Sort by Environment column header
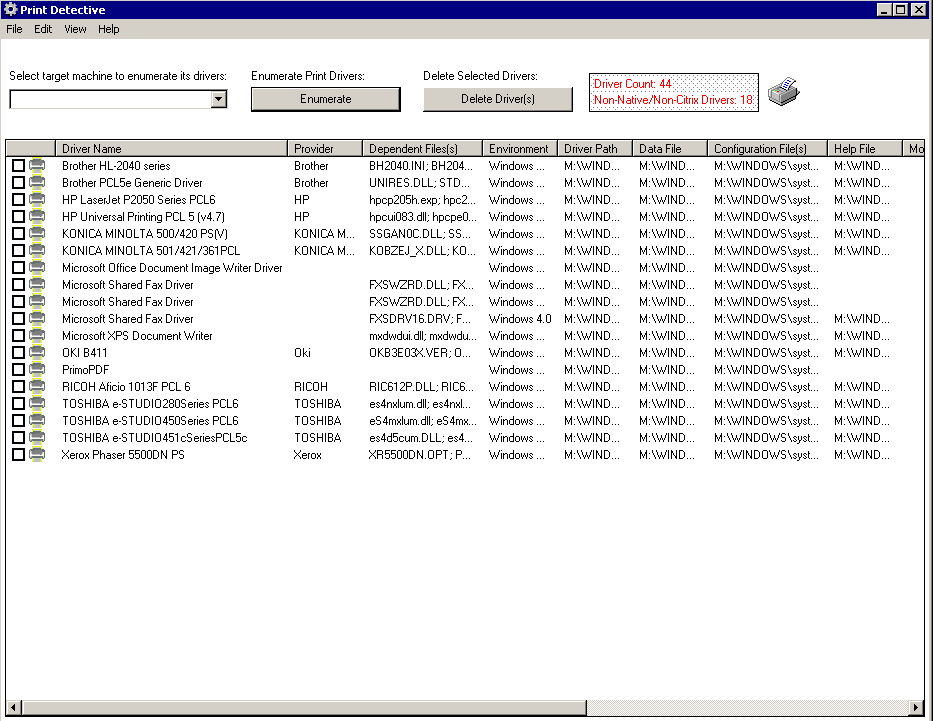 click(519, 149)
